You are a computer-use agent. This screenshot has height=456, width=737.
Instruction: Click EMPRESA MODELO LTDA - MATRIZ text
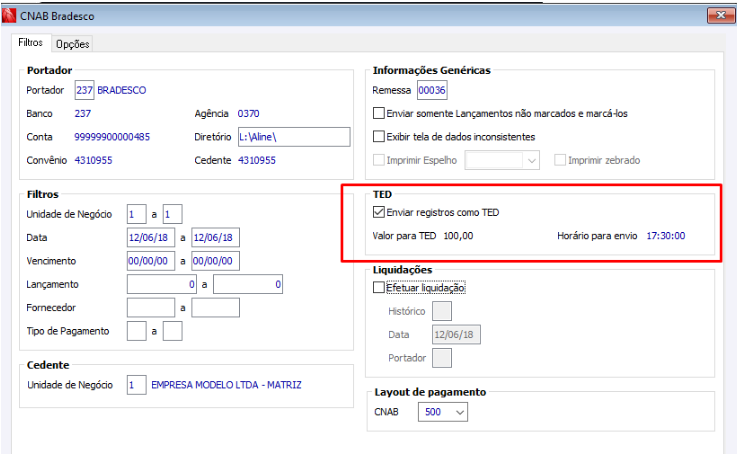click(x=226, y=385)
